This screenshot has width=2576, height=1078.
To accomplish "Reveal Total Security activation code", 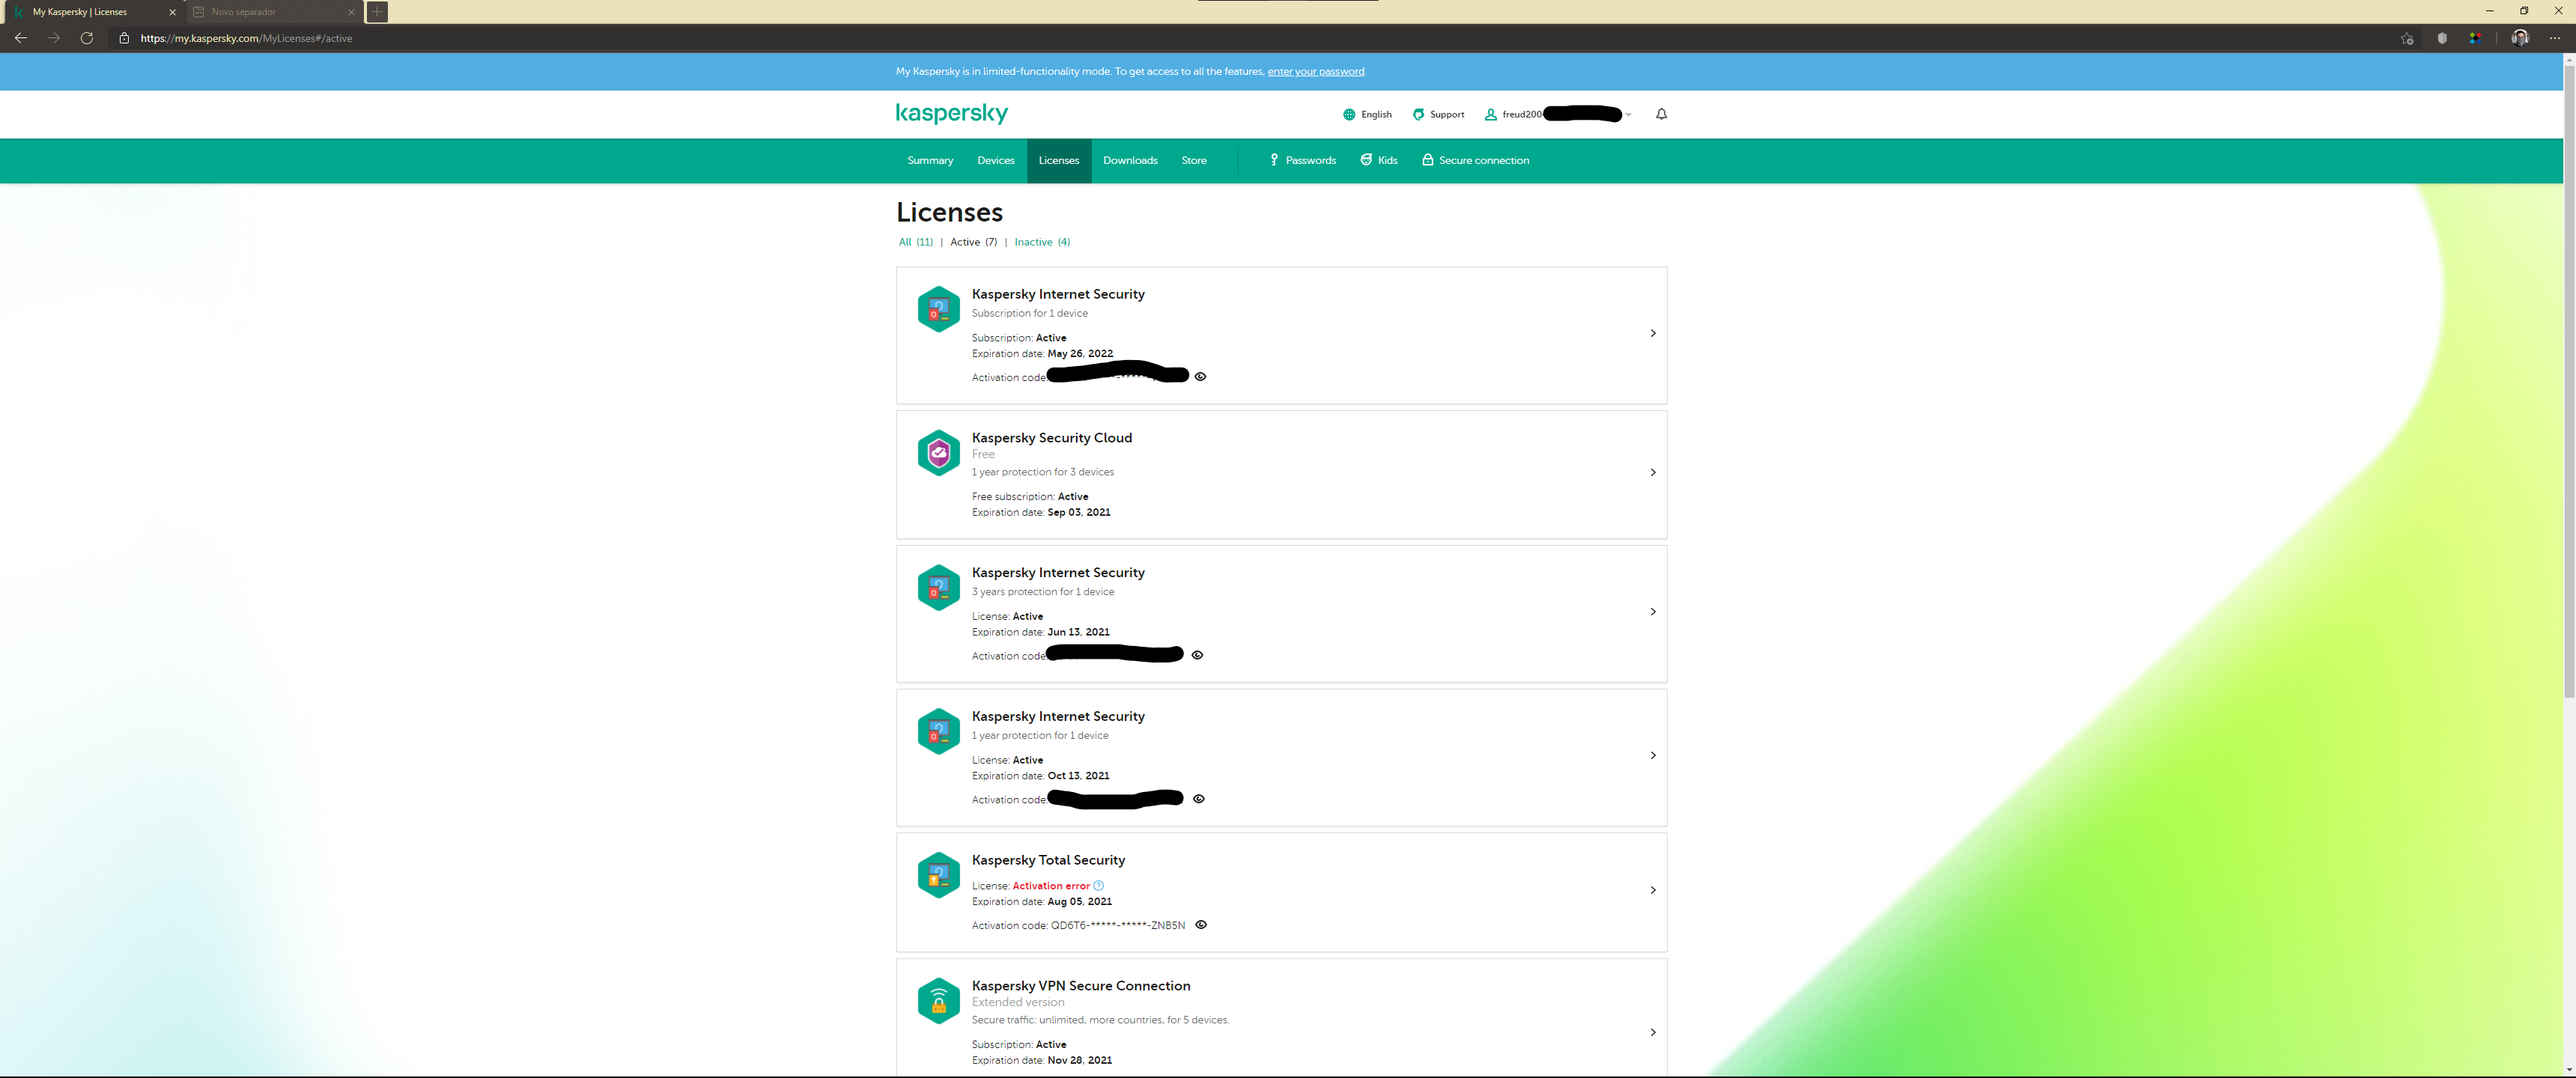I will [1201, 925].
